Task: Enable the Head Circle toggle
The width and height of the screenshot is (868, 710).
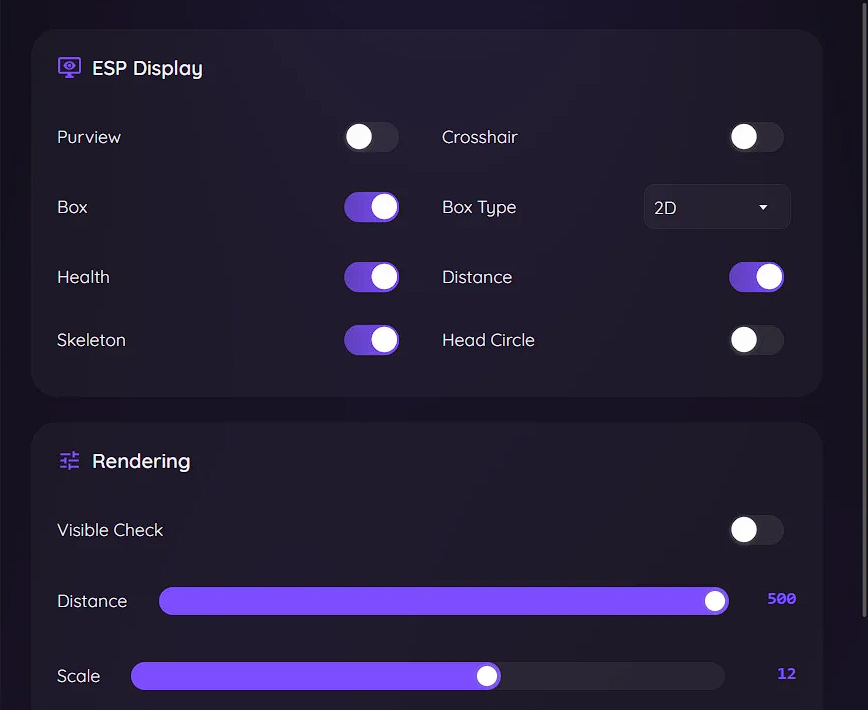Action: (756, 340)
